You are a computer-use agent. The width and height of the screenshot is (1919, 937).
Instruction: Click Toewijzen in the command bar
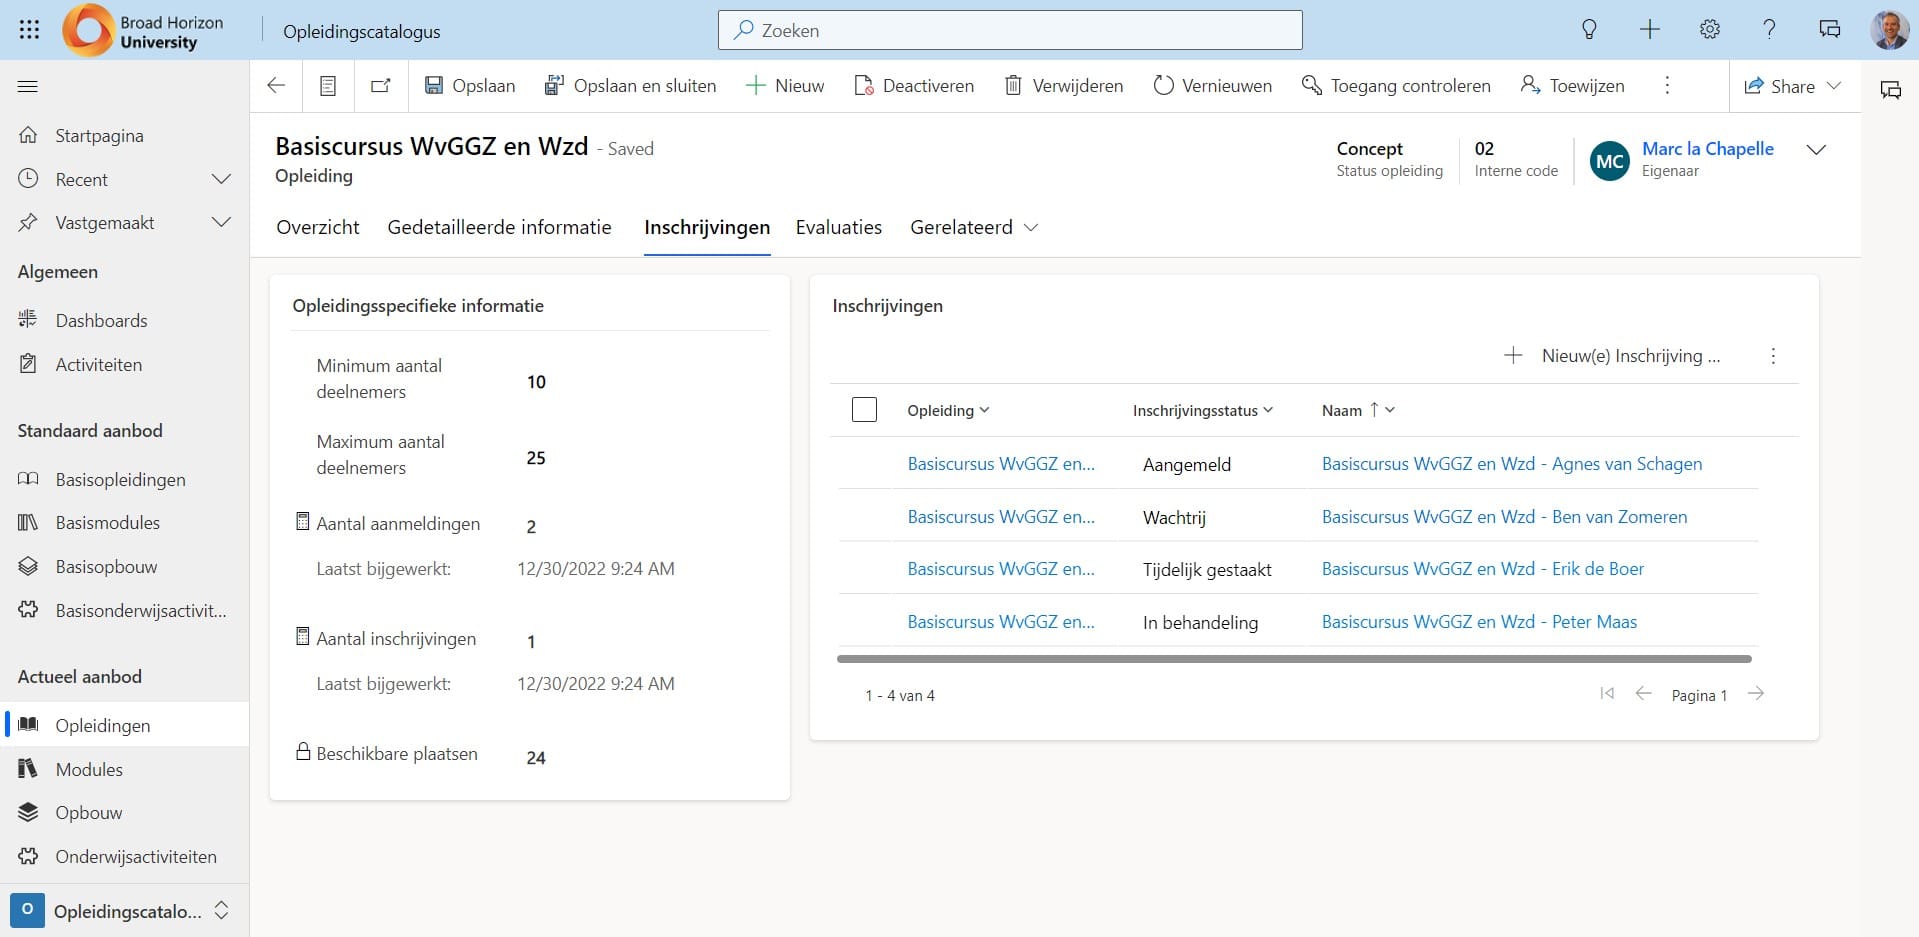point(1573,86)
